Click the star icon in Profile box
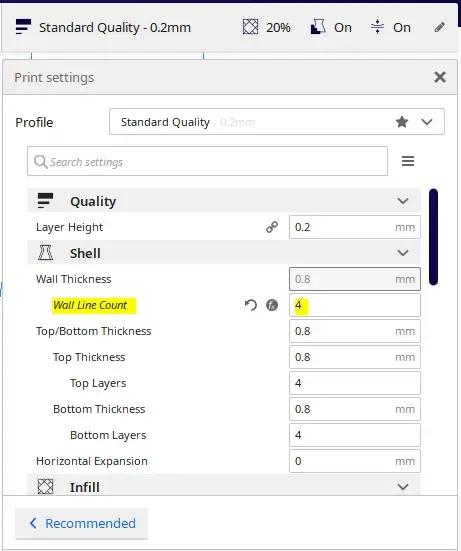This screenshot has height=551, width=461. coord(402,122)
